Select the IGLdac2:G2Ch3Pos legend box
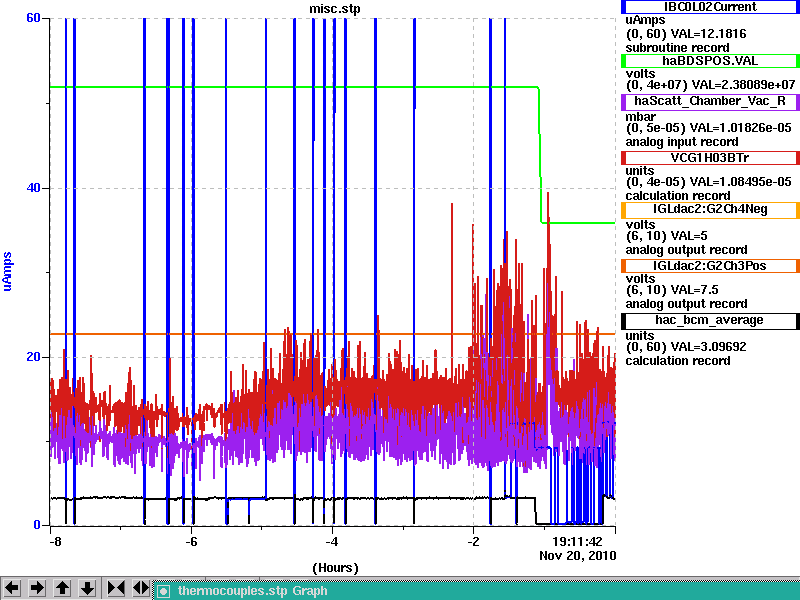Image resolution: width=800 pixels, height=600 pixels. tap(710, 266)
